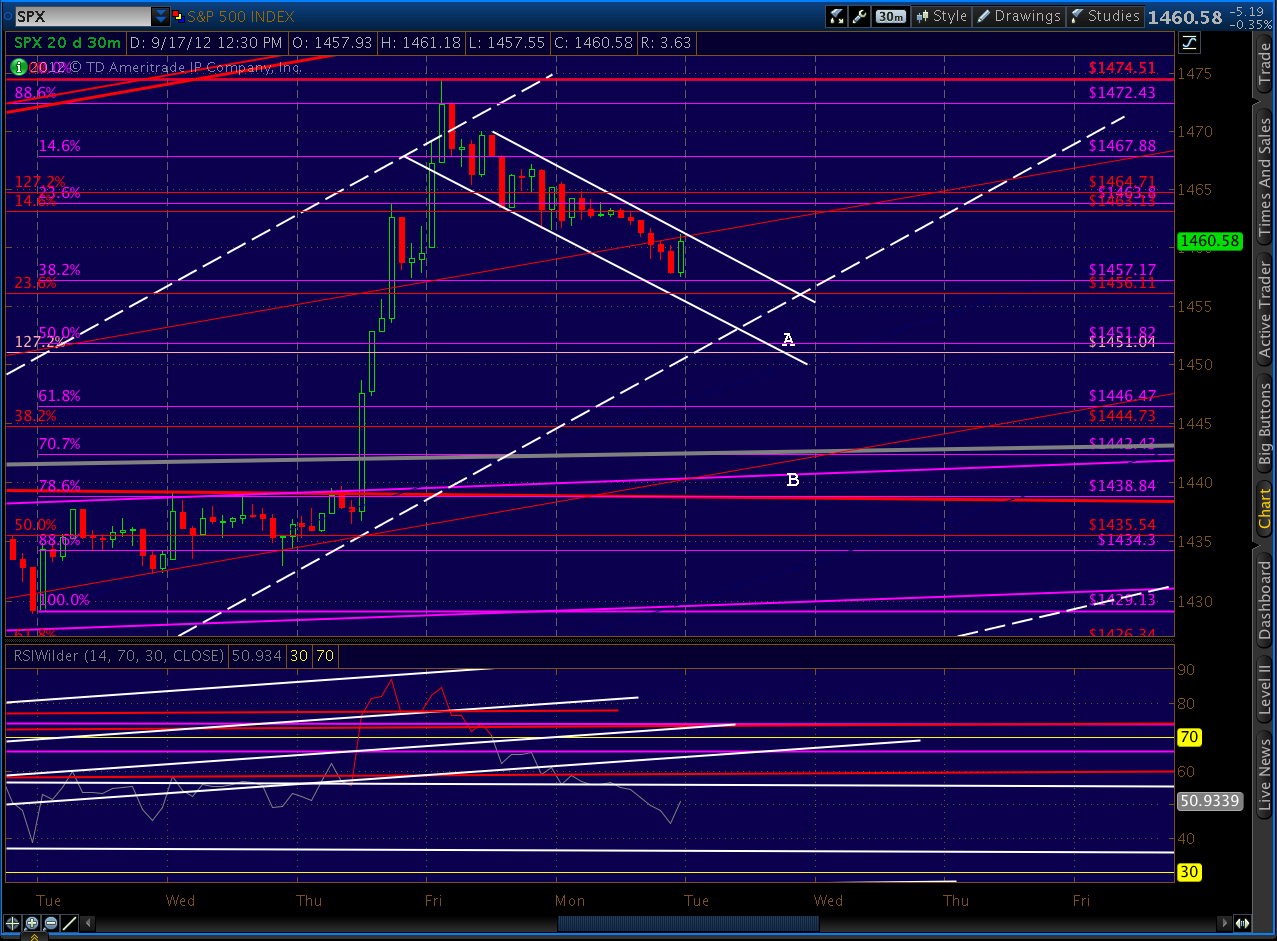Select the Chart side tab
Screen dimensions: 1277x941
(x=1265, y=510)
